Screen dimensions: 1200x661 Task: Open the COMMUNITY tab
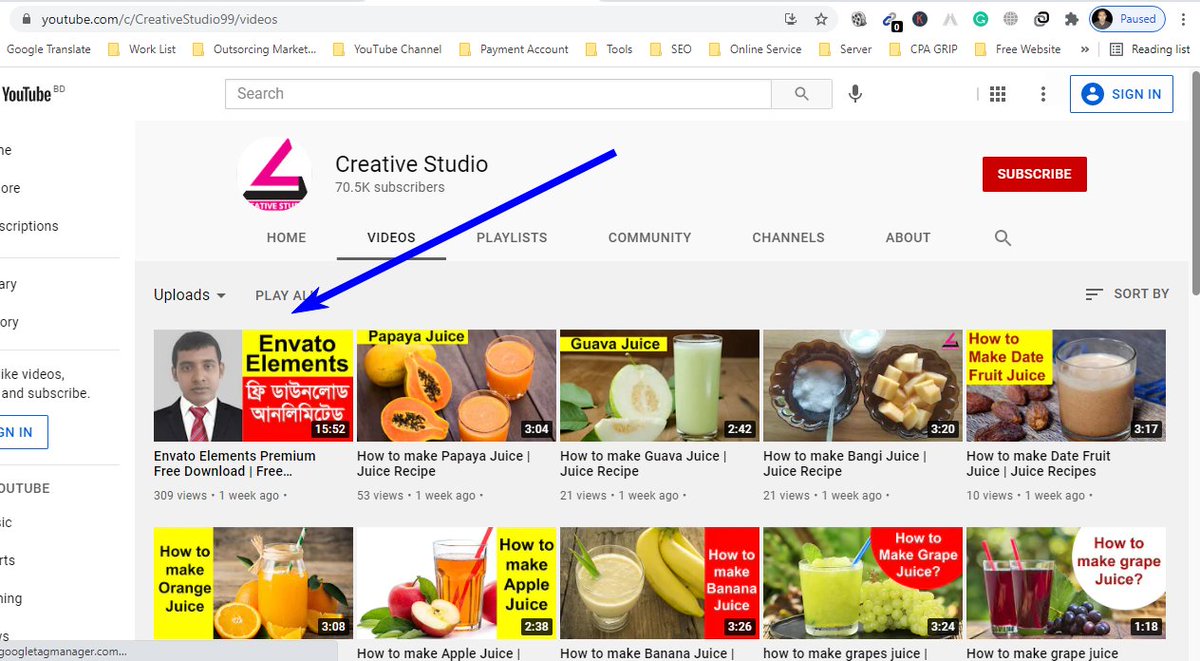click(x=650, y=238)
